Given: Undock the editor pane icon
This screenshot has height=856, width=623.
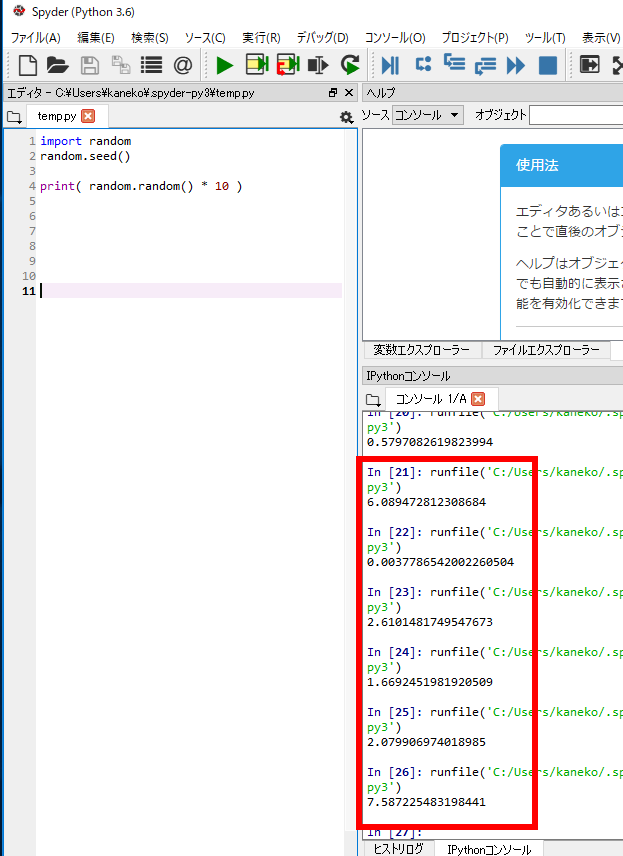Looking at the screenshot, I should 333,93.
